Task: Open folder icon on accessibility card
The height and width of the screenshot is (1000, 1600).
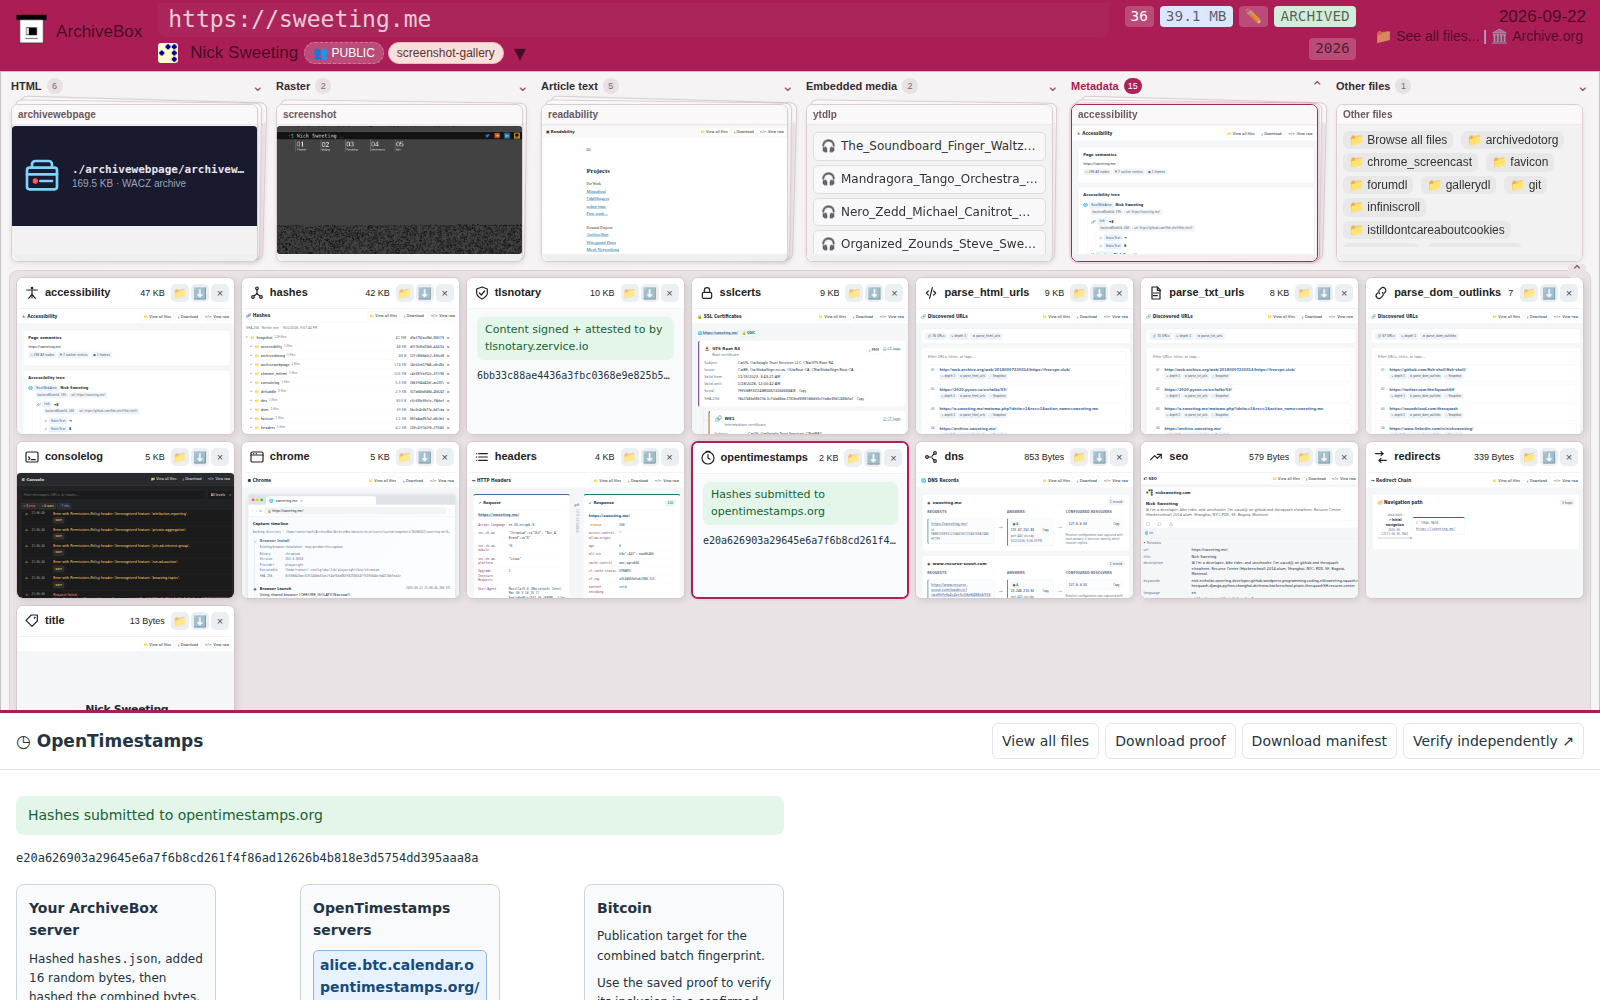Action: [x=180, y=293]
